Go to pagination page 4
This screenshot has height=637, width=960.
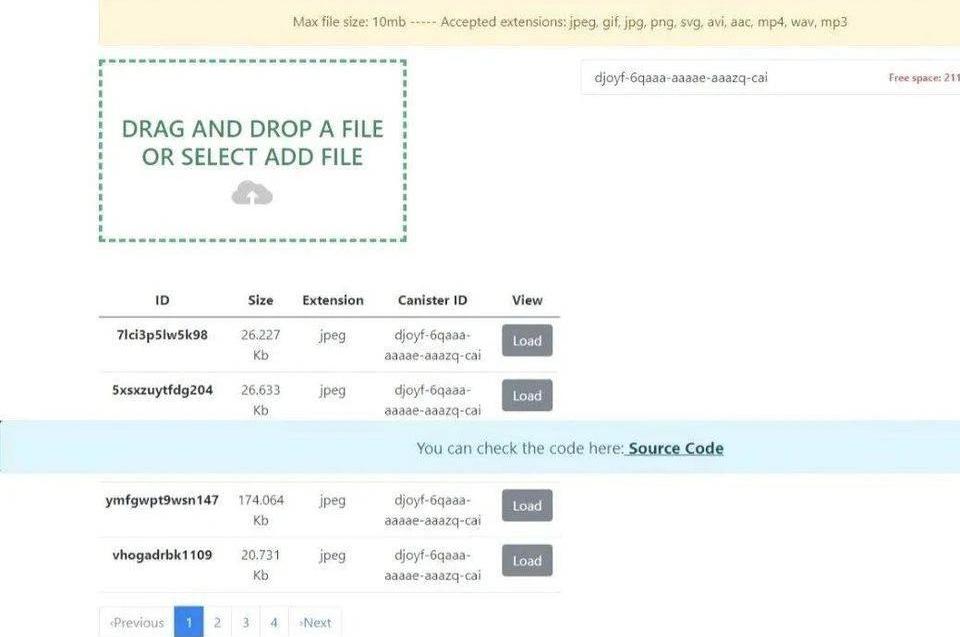(x=273, y=623)
